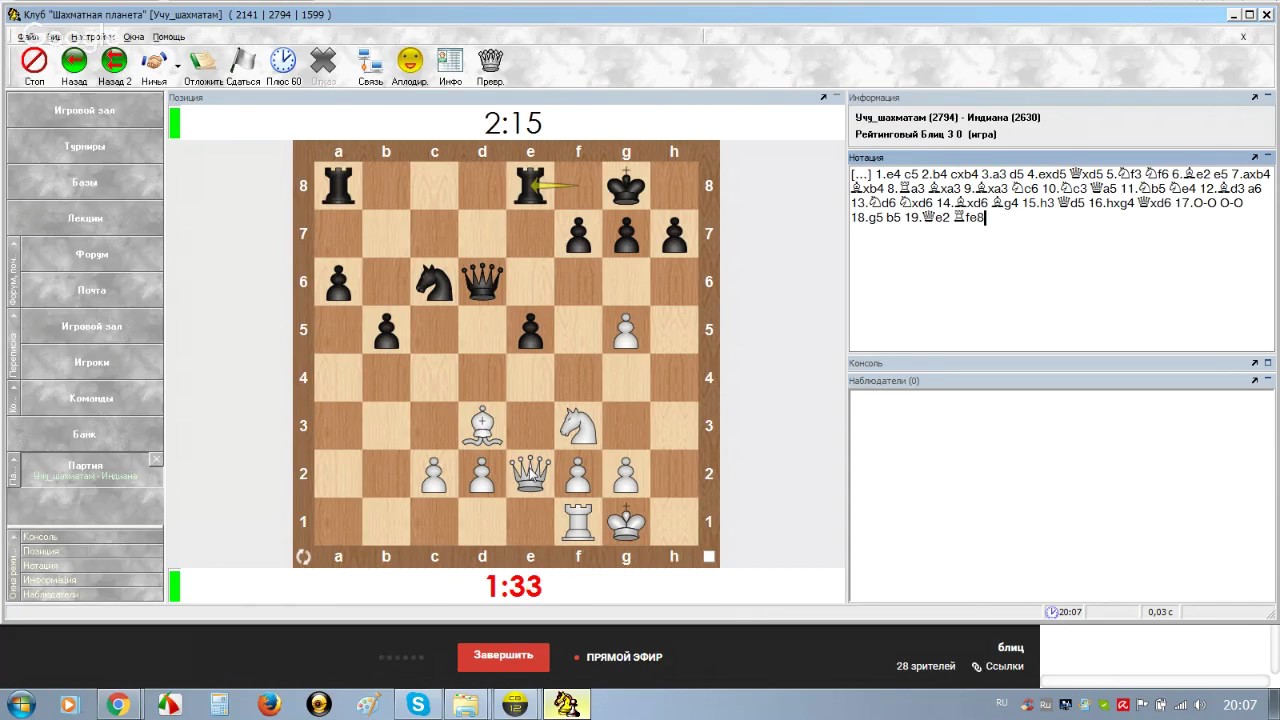
Task: Expand the Наблюдатели panel pin arrow
Action: tap(1254, 380)
